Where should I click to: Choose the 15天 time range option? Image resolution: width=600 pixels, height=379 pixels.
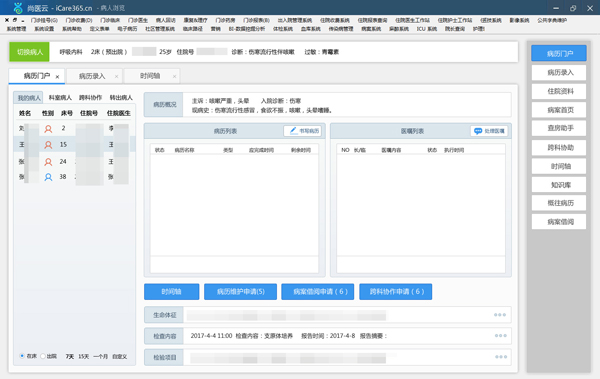[x=83, y=356]
